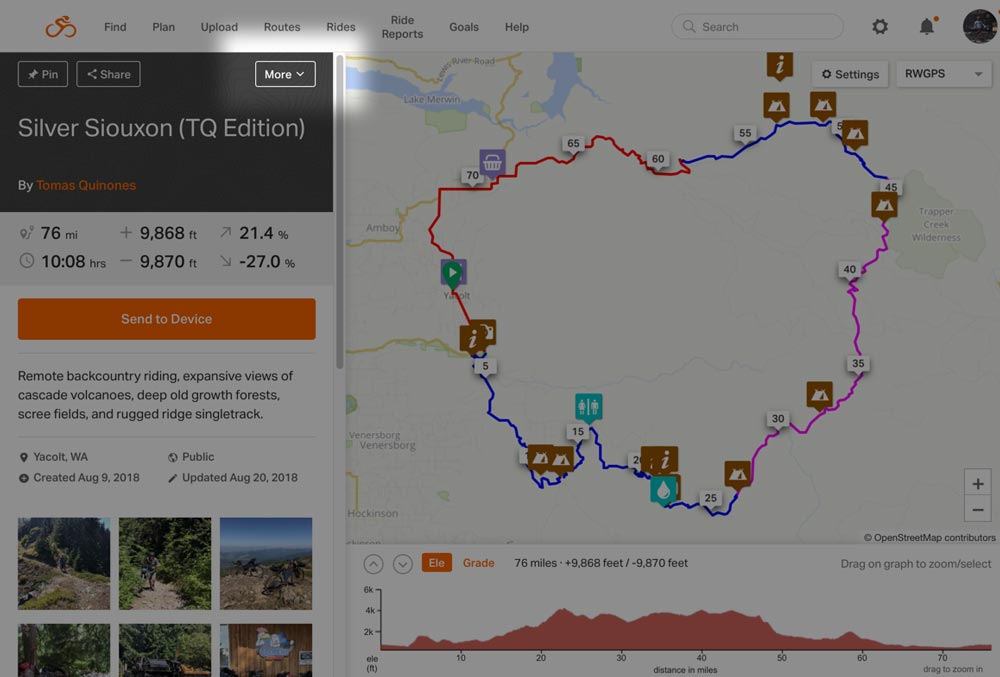
Task: Open the map Settings panel
Action: (850, 74)
